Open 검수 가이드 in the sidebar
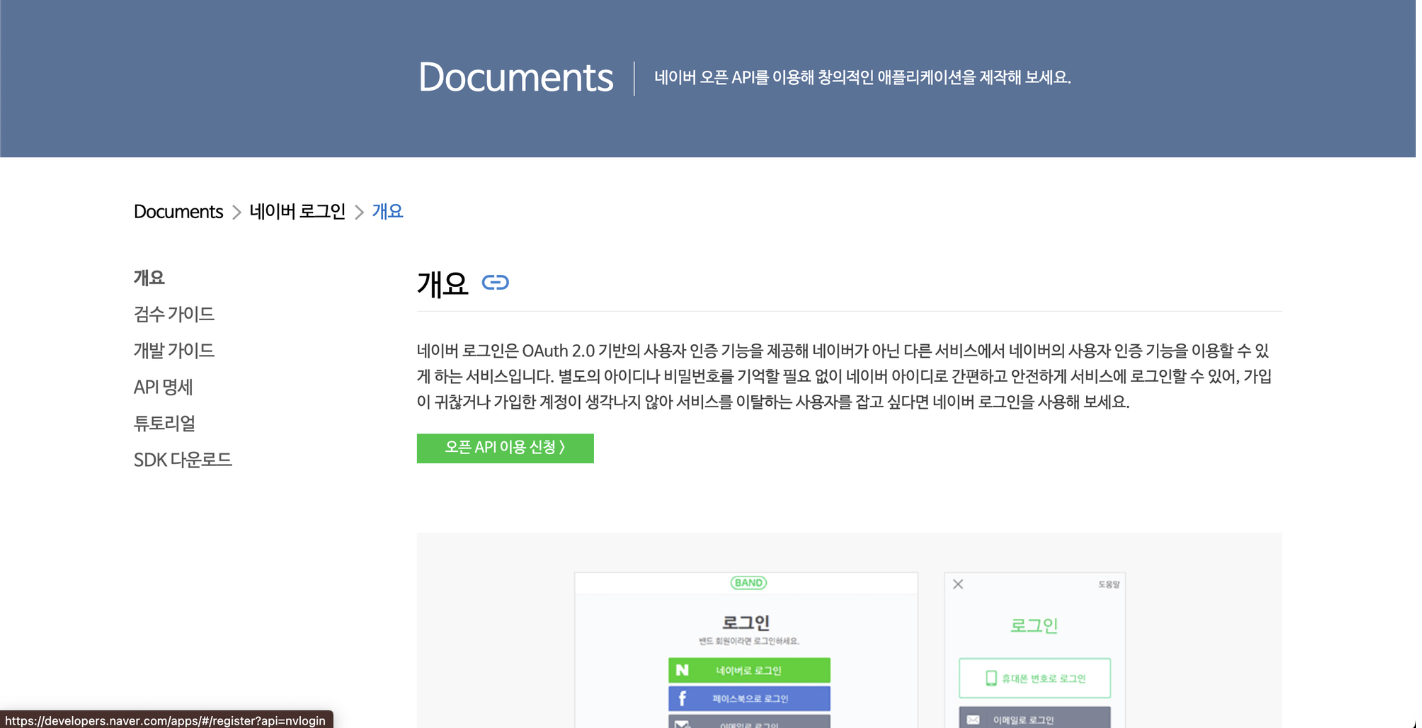 pos(175,315)
